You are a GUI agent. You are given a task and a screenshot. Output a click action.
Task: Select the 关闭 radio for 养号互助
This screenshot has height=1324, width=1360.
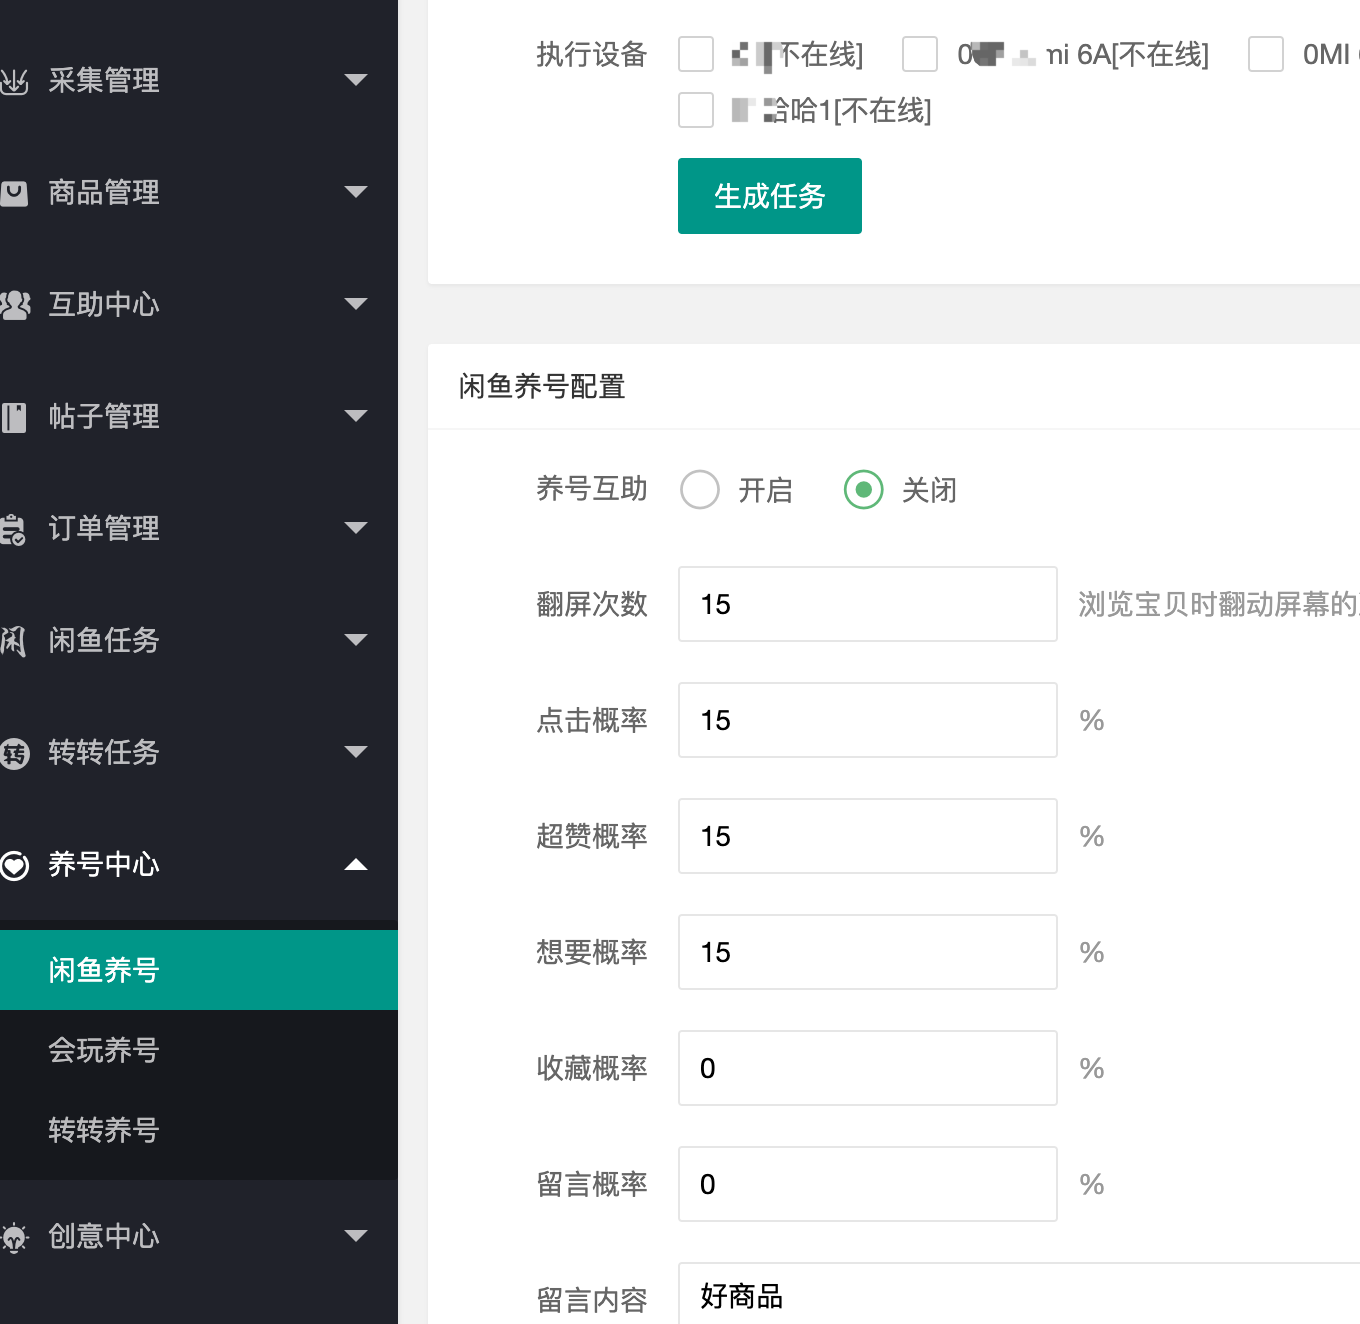(x=864, y=490)
